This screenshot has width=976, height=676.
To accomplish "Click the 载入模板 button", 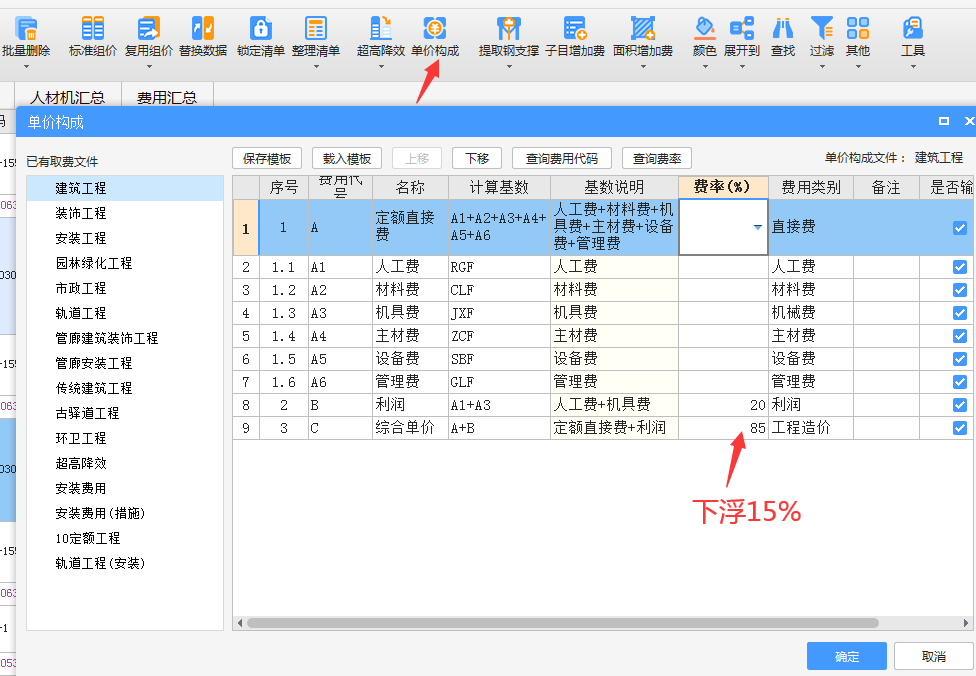I will tap(347, 159).
